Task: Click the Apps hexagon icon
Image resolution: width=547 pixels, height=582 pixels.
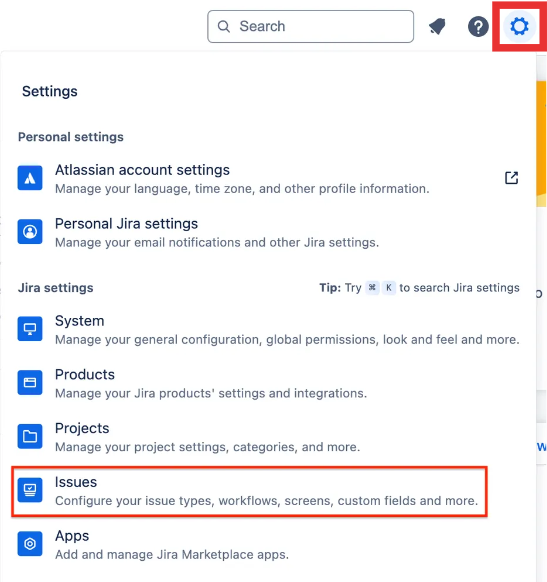Action: 30,544
